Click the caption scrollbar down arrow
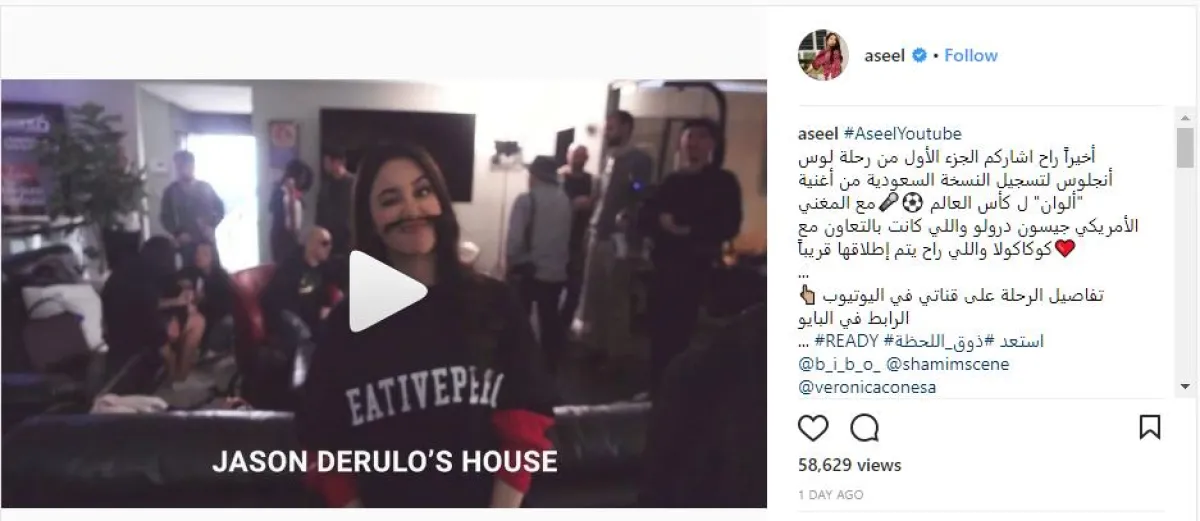 [x=1185, y=386]
